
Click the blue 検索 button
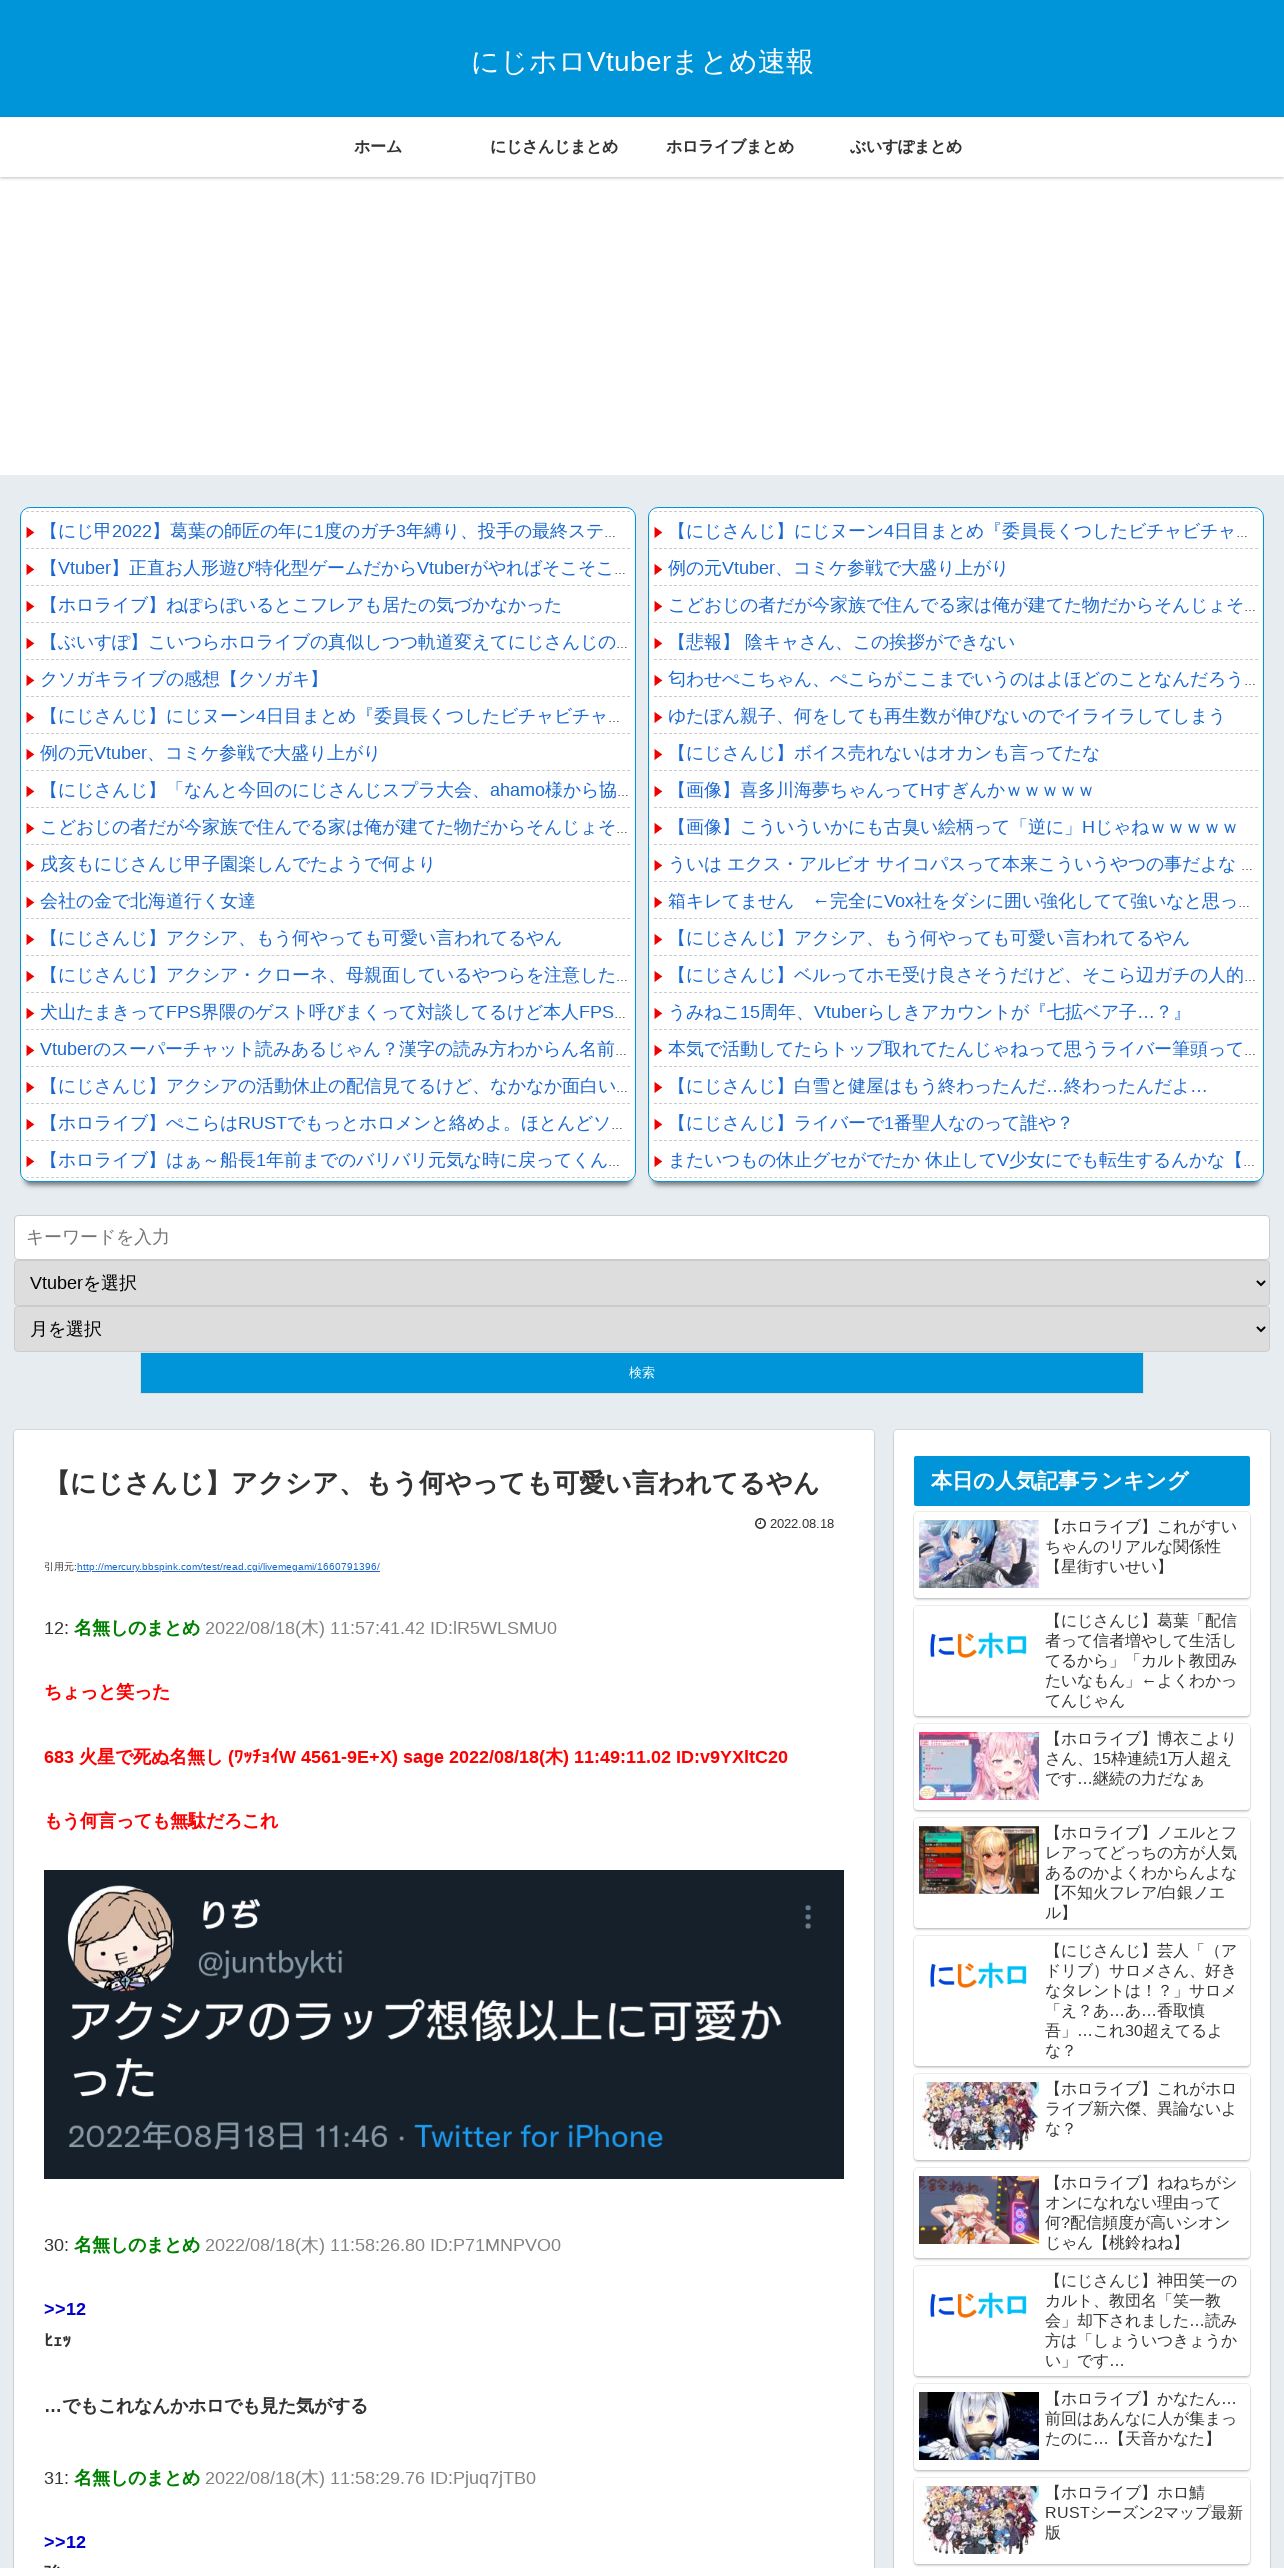[x=642, y=1373]
